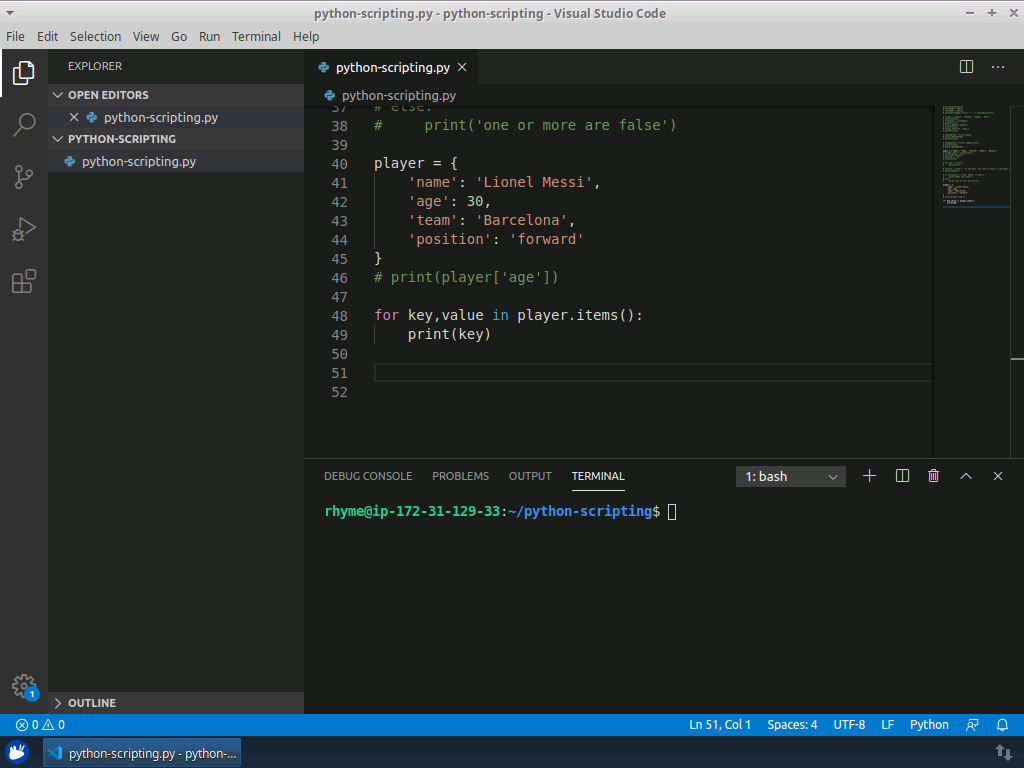Click the Split Editor icon
This screenshot has height=768, width=1024.
(x=966, y=67)
